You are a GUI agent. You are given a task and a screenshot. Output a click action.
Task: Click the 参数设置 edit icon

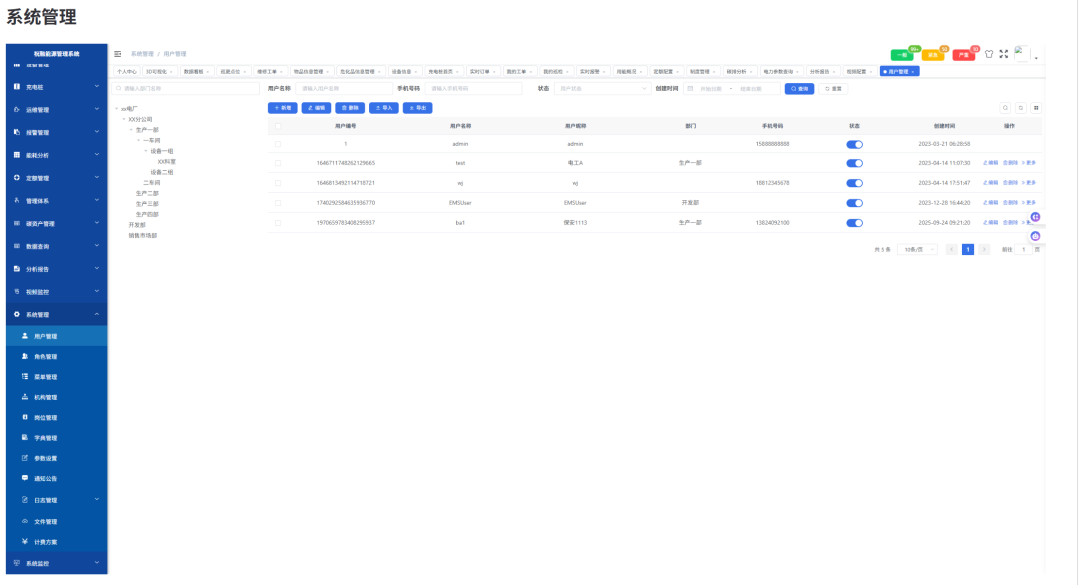click(25, 458)
